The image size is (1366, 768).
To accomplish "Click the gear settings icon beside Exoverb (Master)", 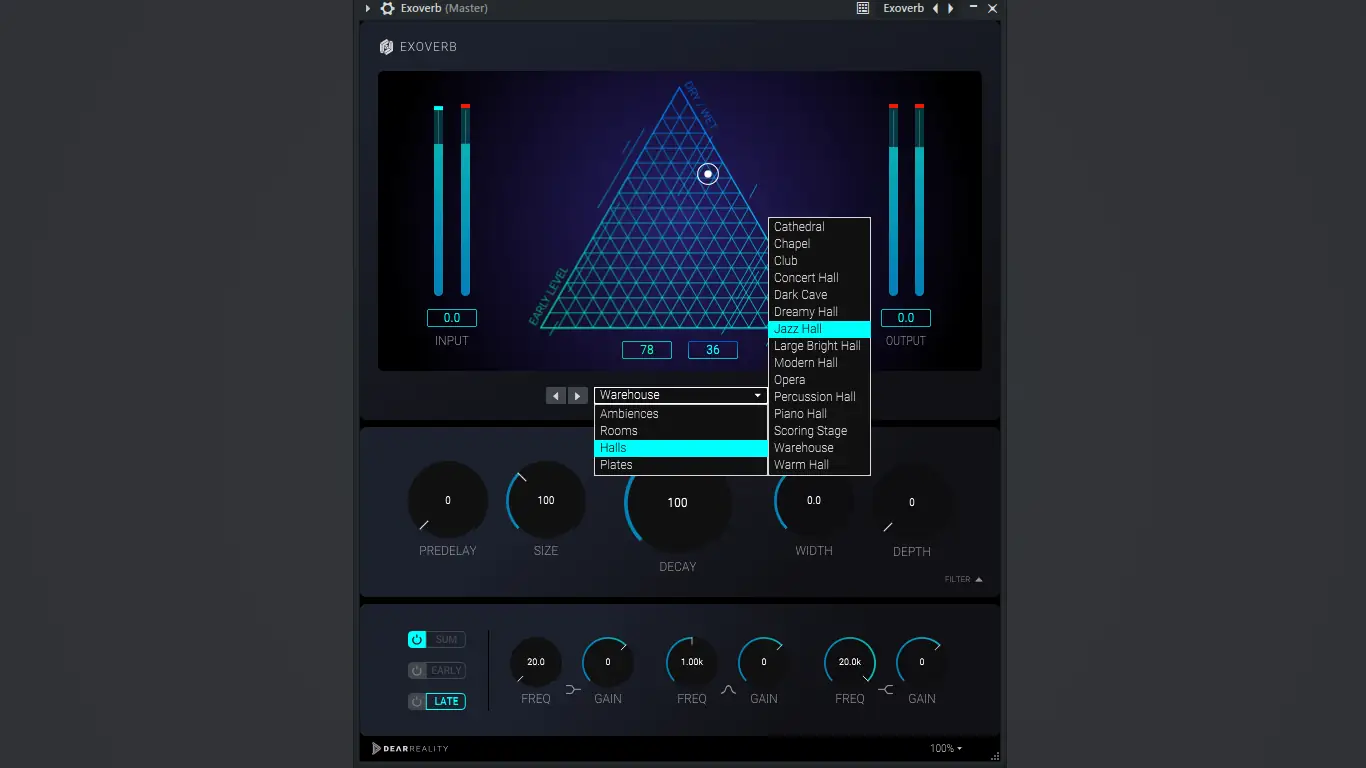I will 387,8.
